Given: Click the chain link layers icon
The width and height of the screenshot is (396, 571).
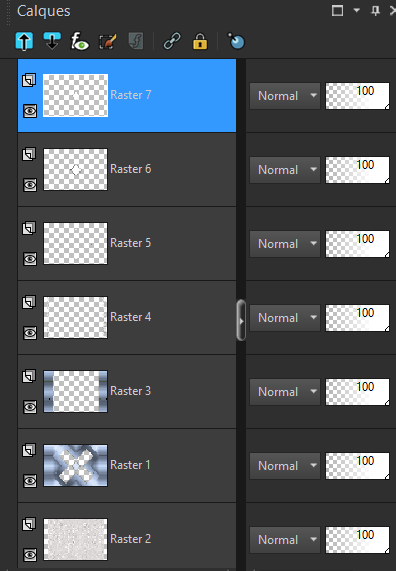Looking at the screenshot, I should (172, 41).
